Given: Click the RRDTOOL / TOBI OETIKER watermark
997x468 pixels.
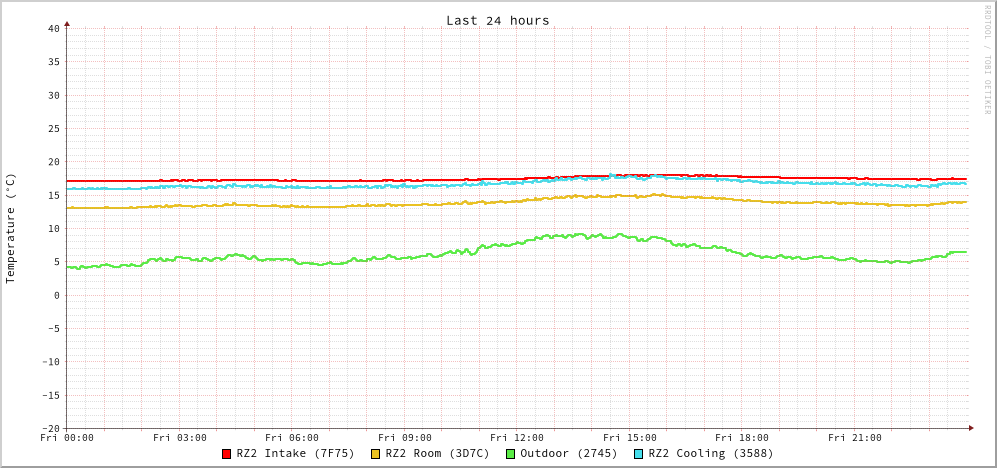Looking at the screenshot, I should (986, 59).
